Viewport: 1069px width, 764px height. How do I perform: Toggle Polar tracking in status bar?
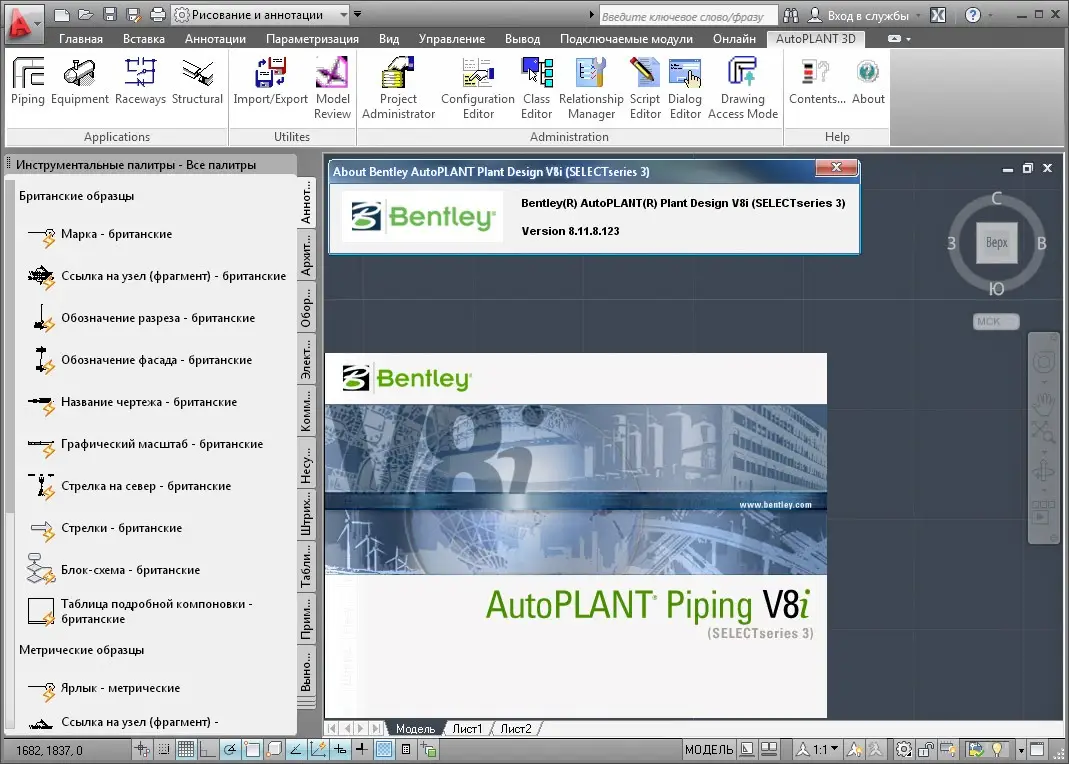click(230, 750)
